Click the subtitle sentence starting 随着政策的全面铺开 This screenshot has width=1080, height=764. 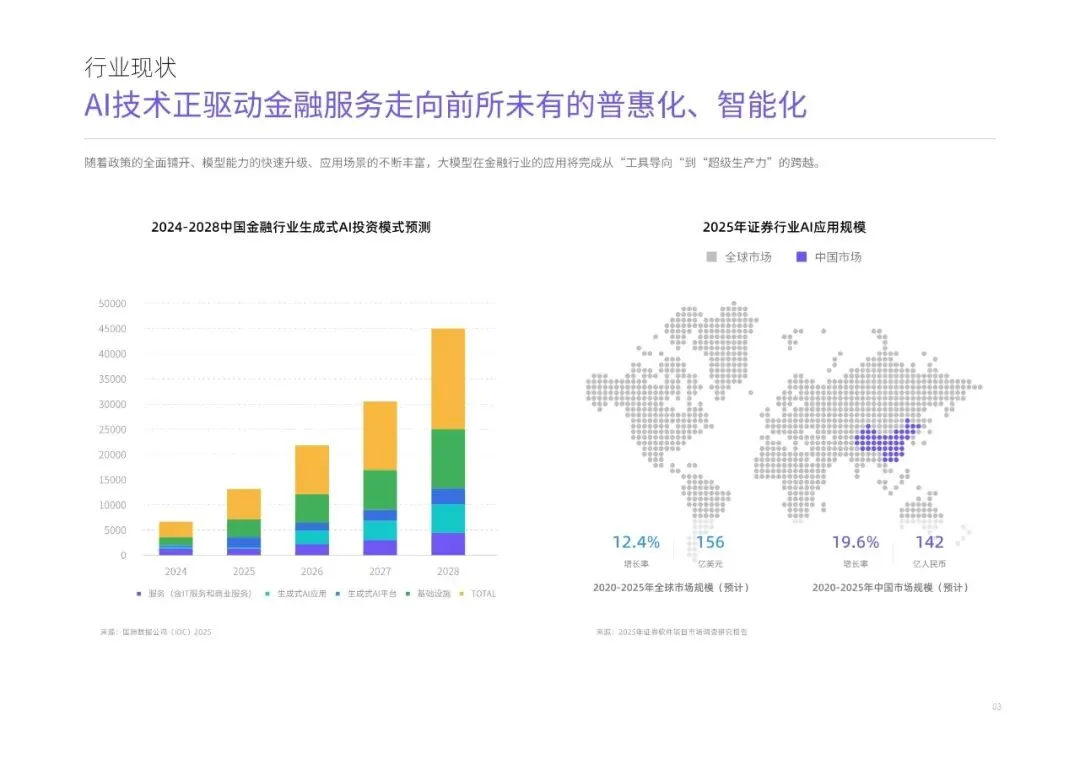[x=453, y=163]
